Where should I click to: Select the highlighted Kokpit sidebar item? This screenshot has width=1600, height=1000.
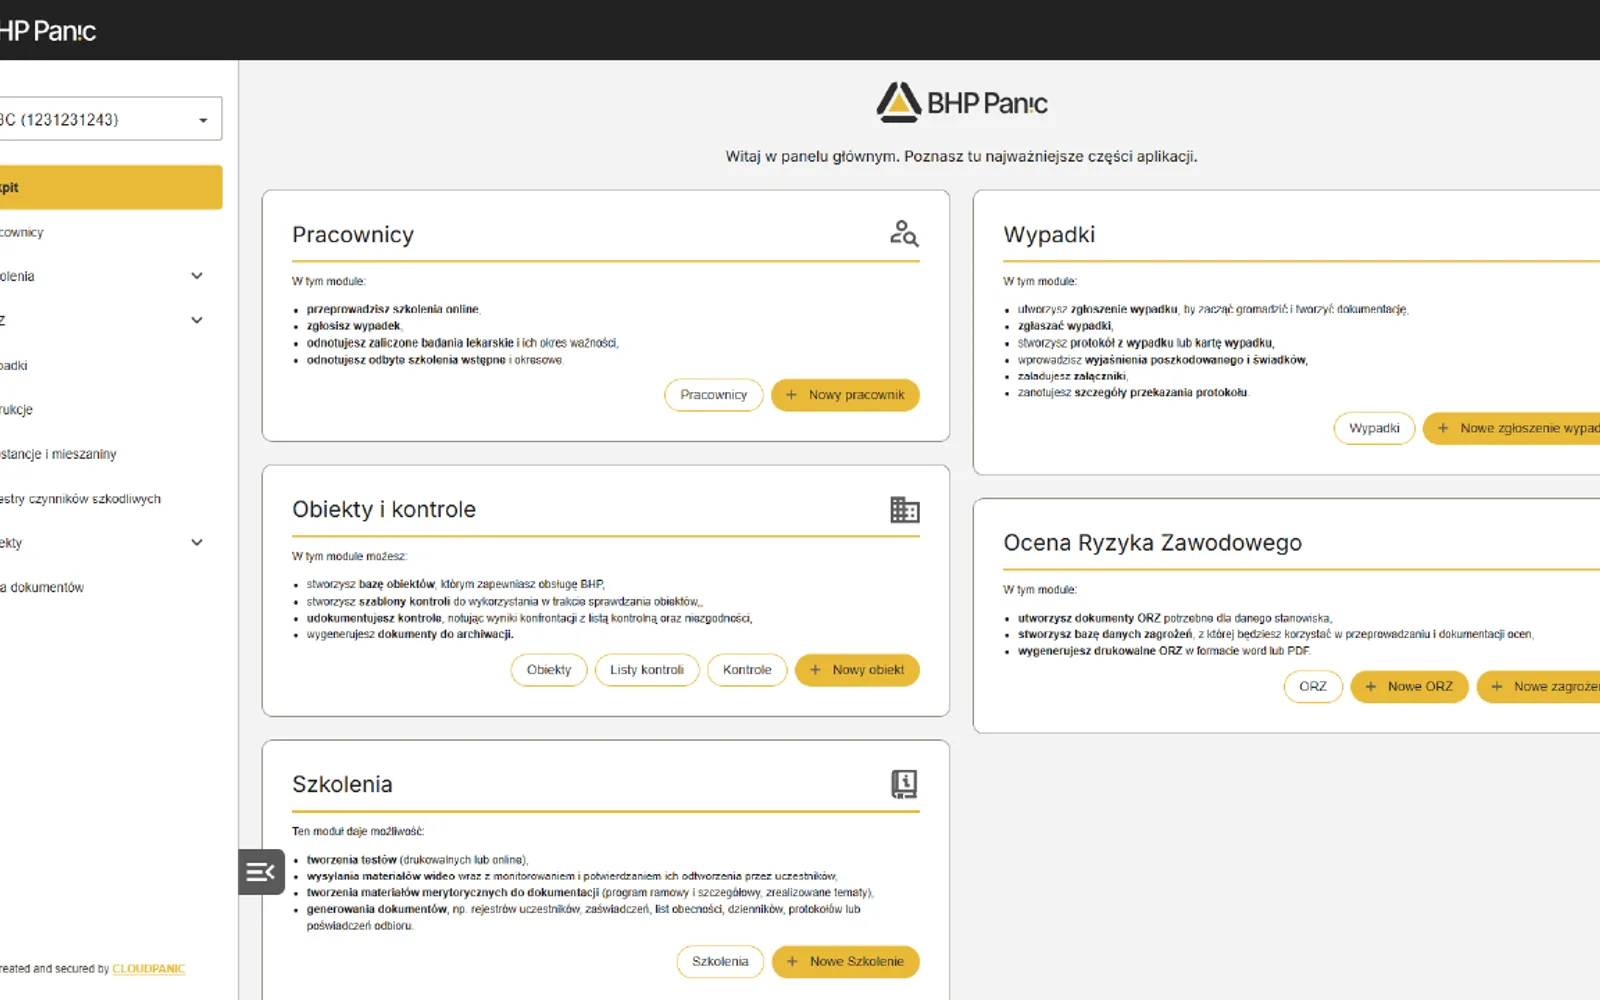[110, 188]
